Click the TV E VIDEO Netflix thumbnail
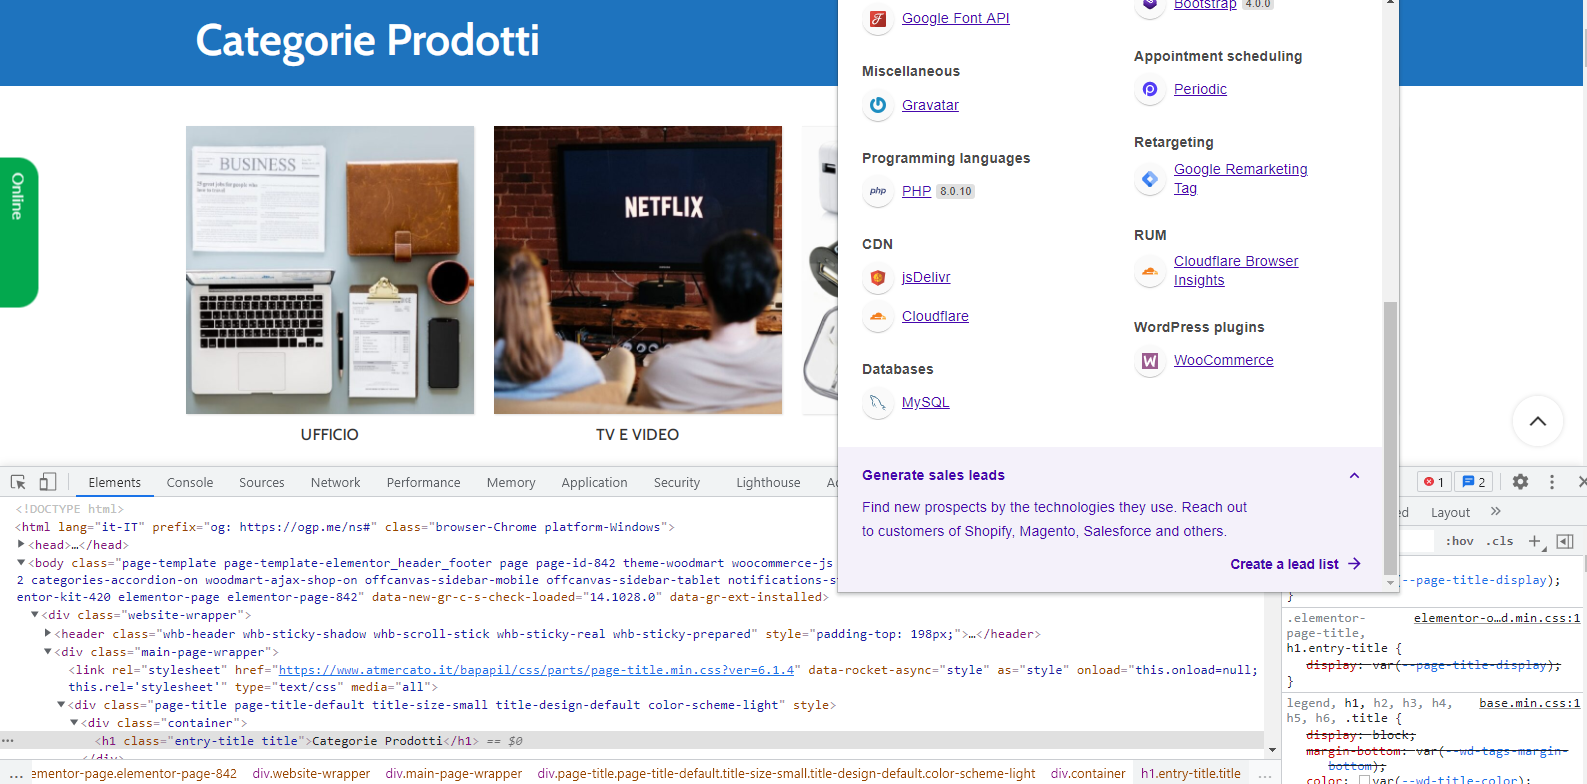Image resolution: width=1587 pixels, height=784 pixels. [x=638, y=270]
